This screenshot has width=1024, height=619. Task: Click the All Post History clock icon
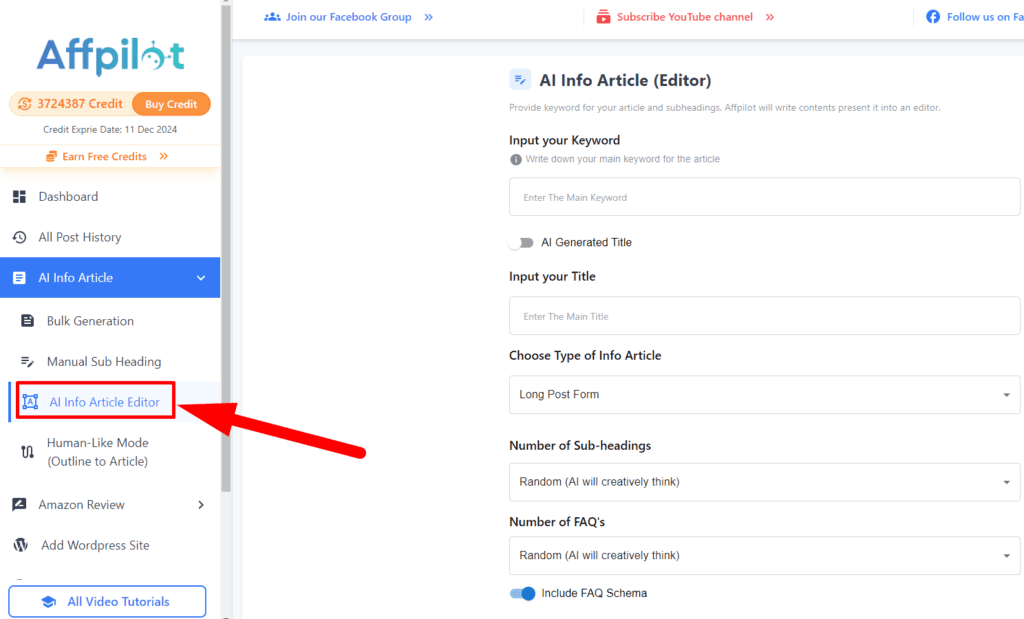click(x=19, y=238)
